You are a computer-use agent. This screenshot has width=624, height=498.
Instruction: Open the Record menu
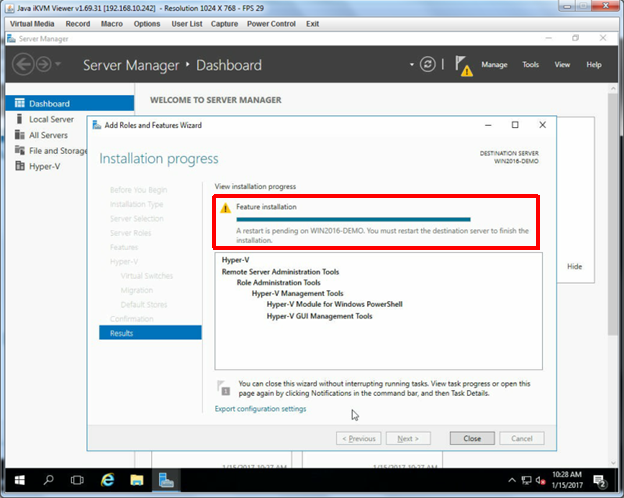coord(78,24)
